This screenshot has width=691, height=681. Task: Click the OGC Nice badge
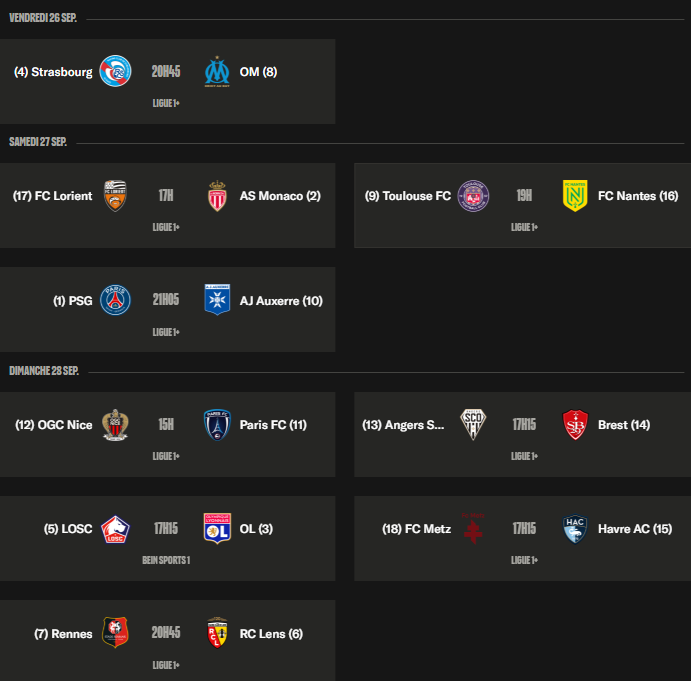click(x=116, y=425)
